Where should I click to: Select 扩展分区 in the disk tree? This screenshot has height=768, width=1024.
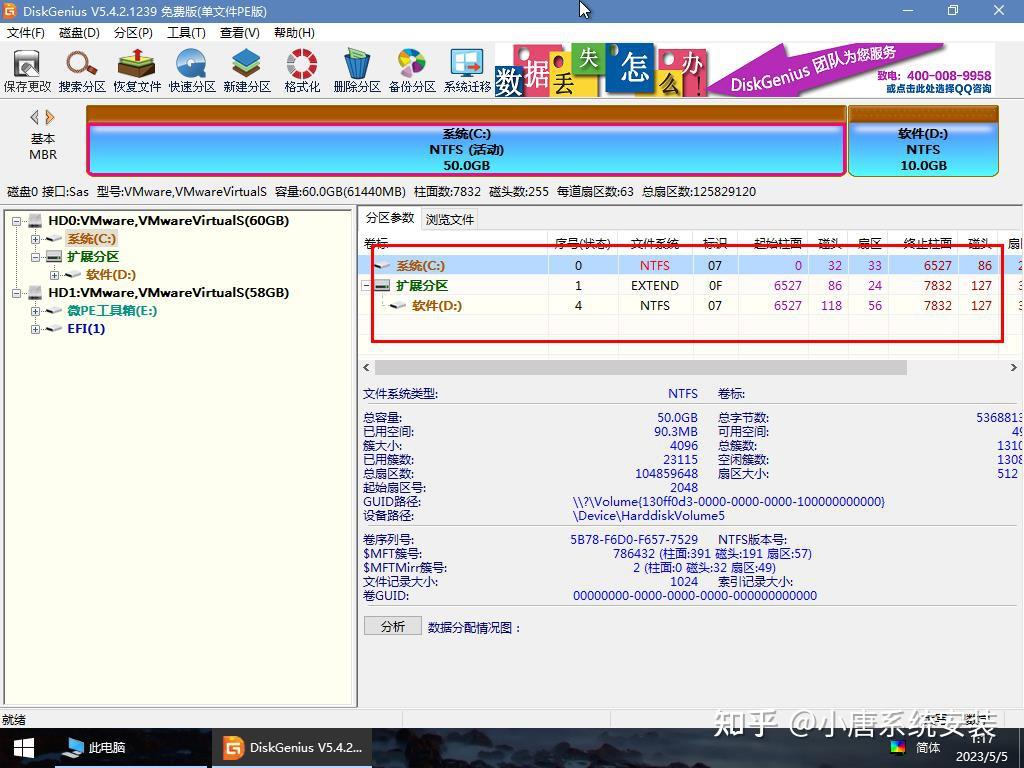click(93, 257)
